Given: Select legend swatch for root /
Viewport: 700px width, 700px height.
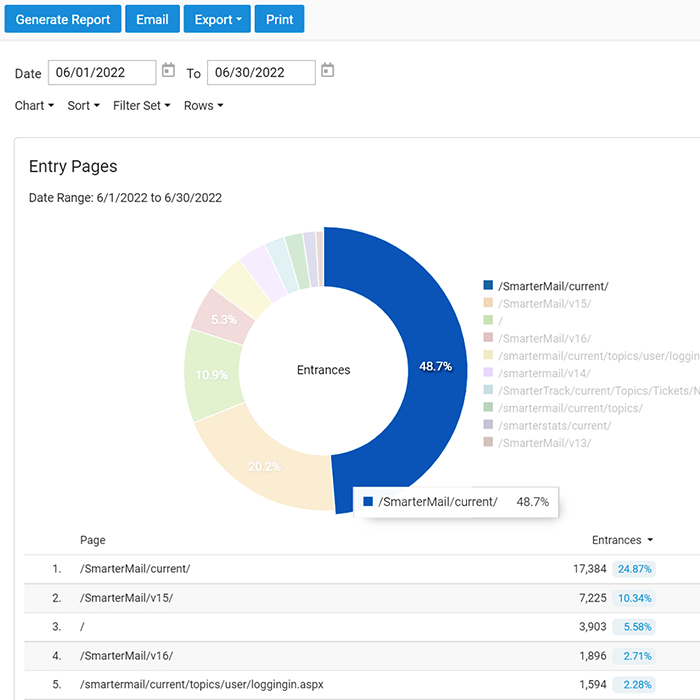Looking at the screenshot, I should pyautogui.click(x=488, y=320).
